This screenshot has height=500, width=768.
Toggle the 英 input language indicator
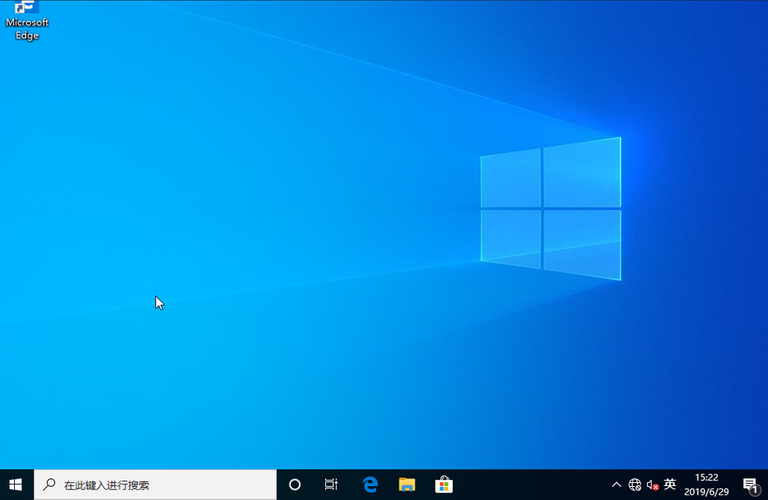tap(670, 484)
